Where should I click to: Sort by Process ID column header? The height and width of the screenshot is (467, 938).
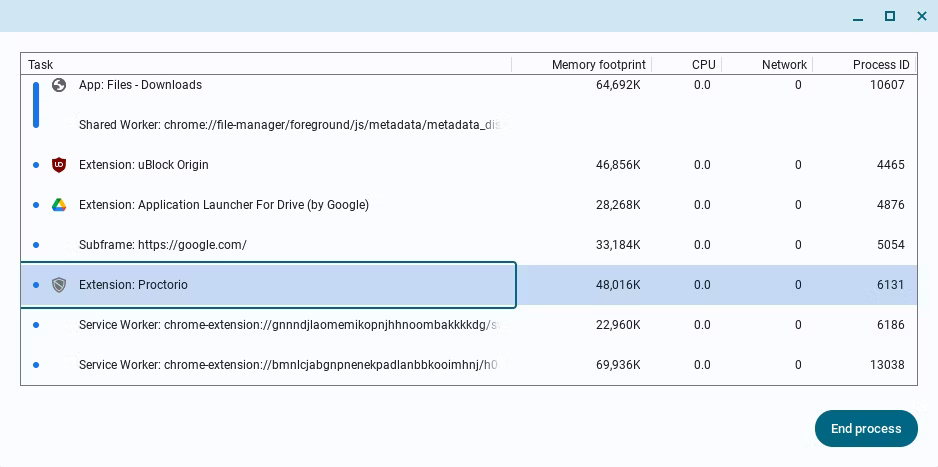[x=880, y=64]
